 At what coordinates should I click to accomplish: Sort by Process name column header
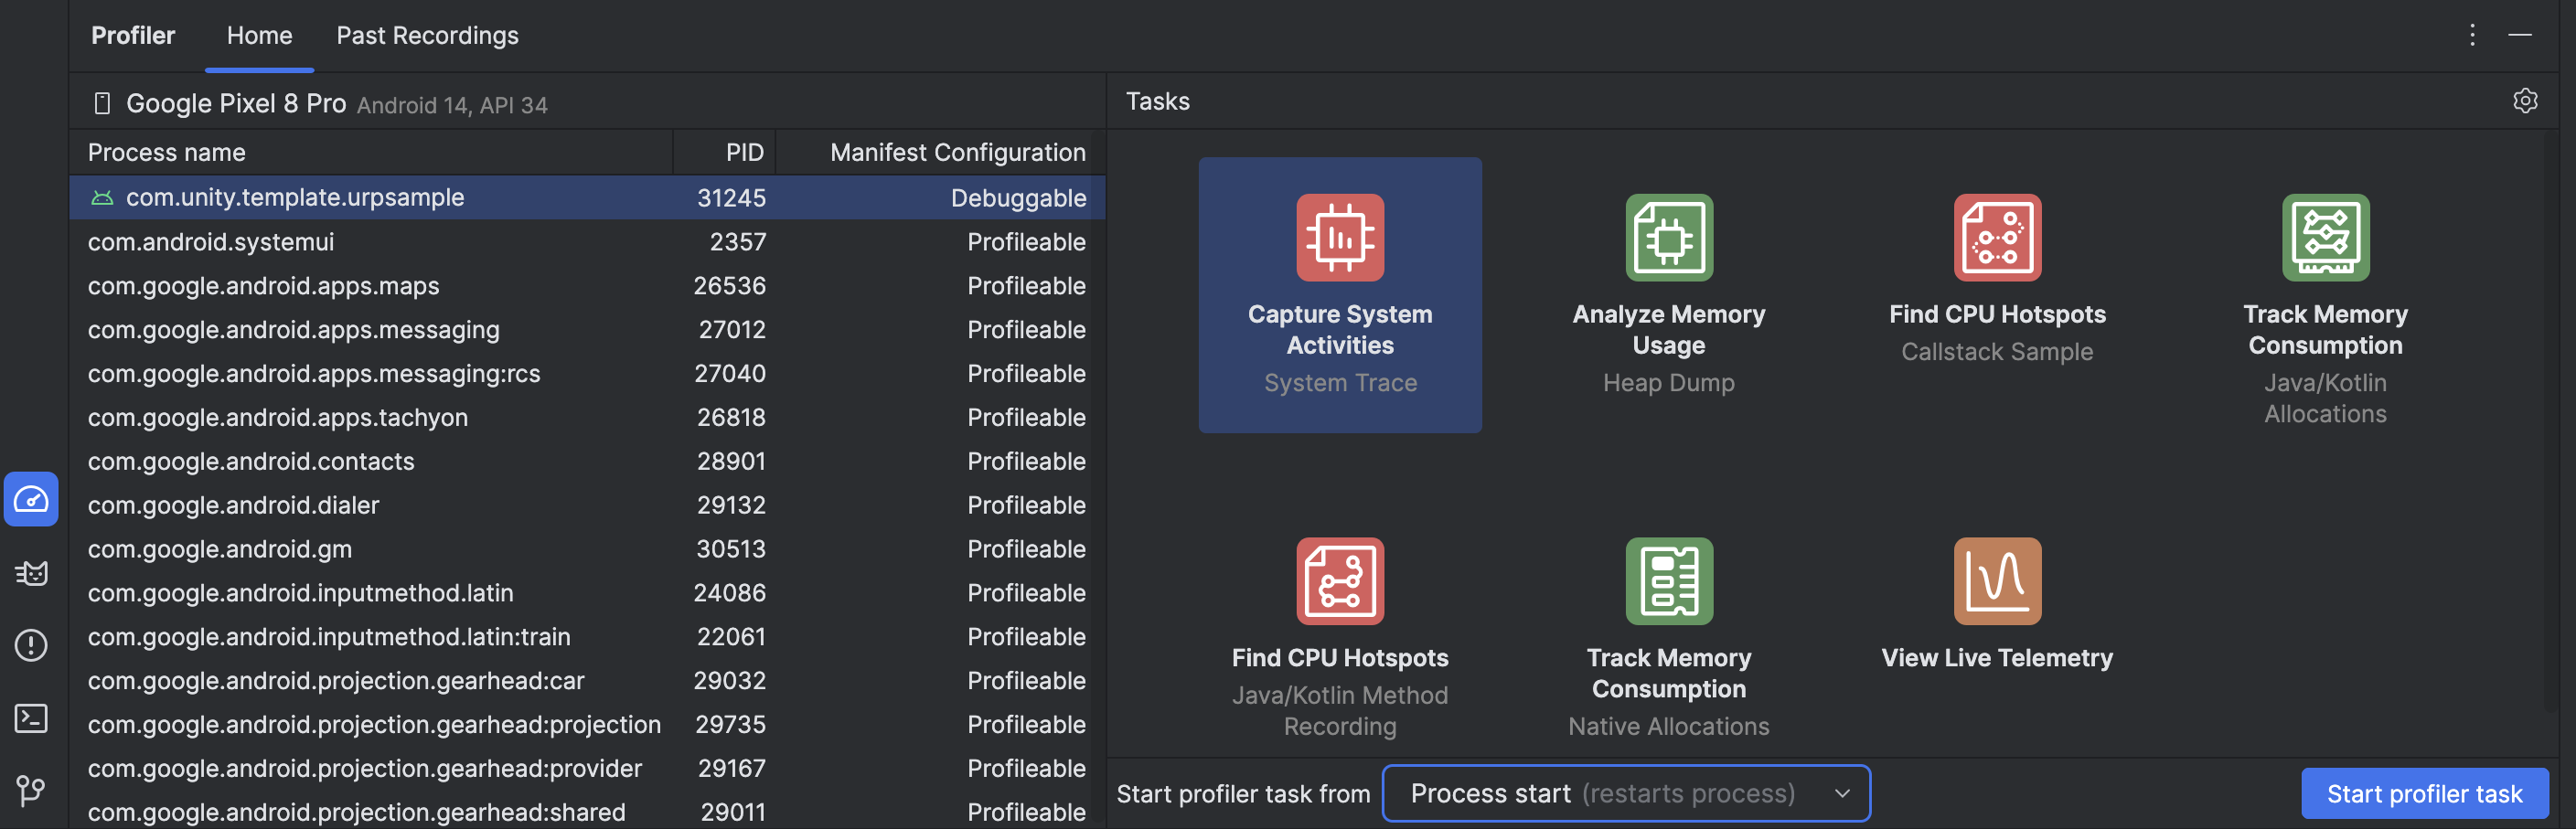[371, 152]
